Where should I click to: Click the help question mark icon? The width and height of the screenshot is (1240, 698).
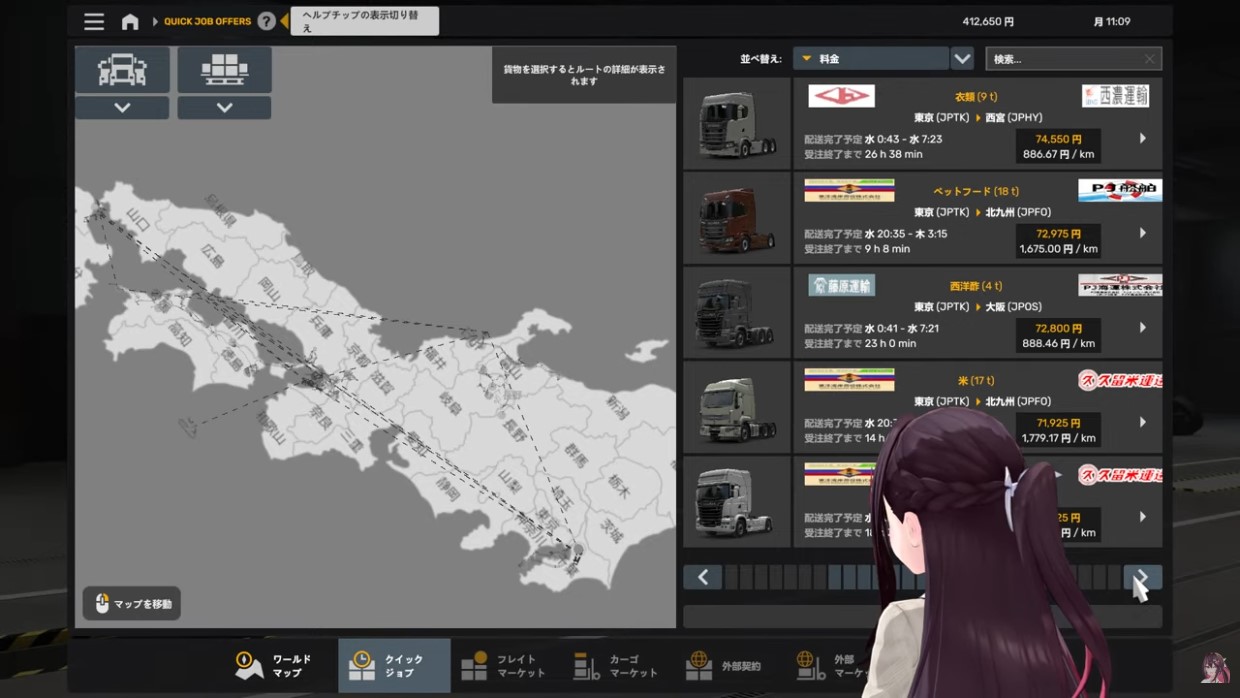(266, 21)
